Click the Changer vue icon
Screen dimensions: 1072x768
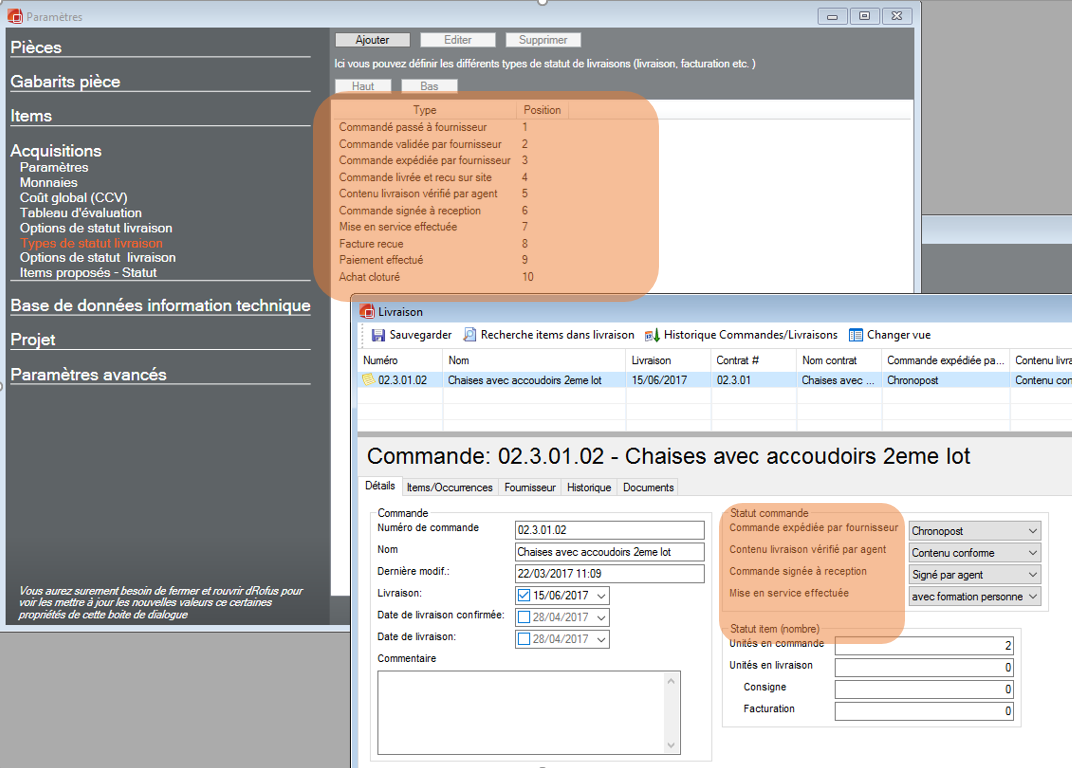(856, 335)
